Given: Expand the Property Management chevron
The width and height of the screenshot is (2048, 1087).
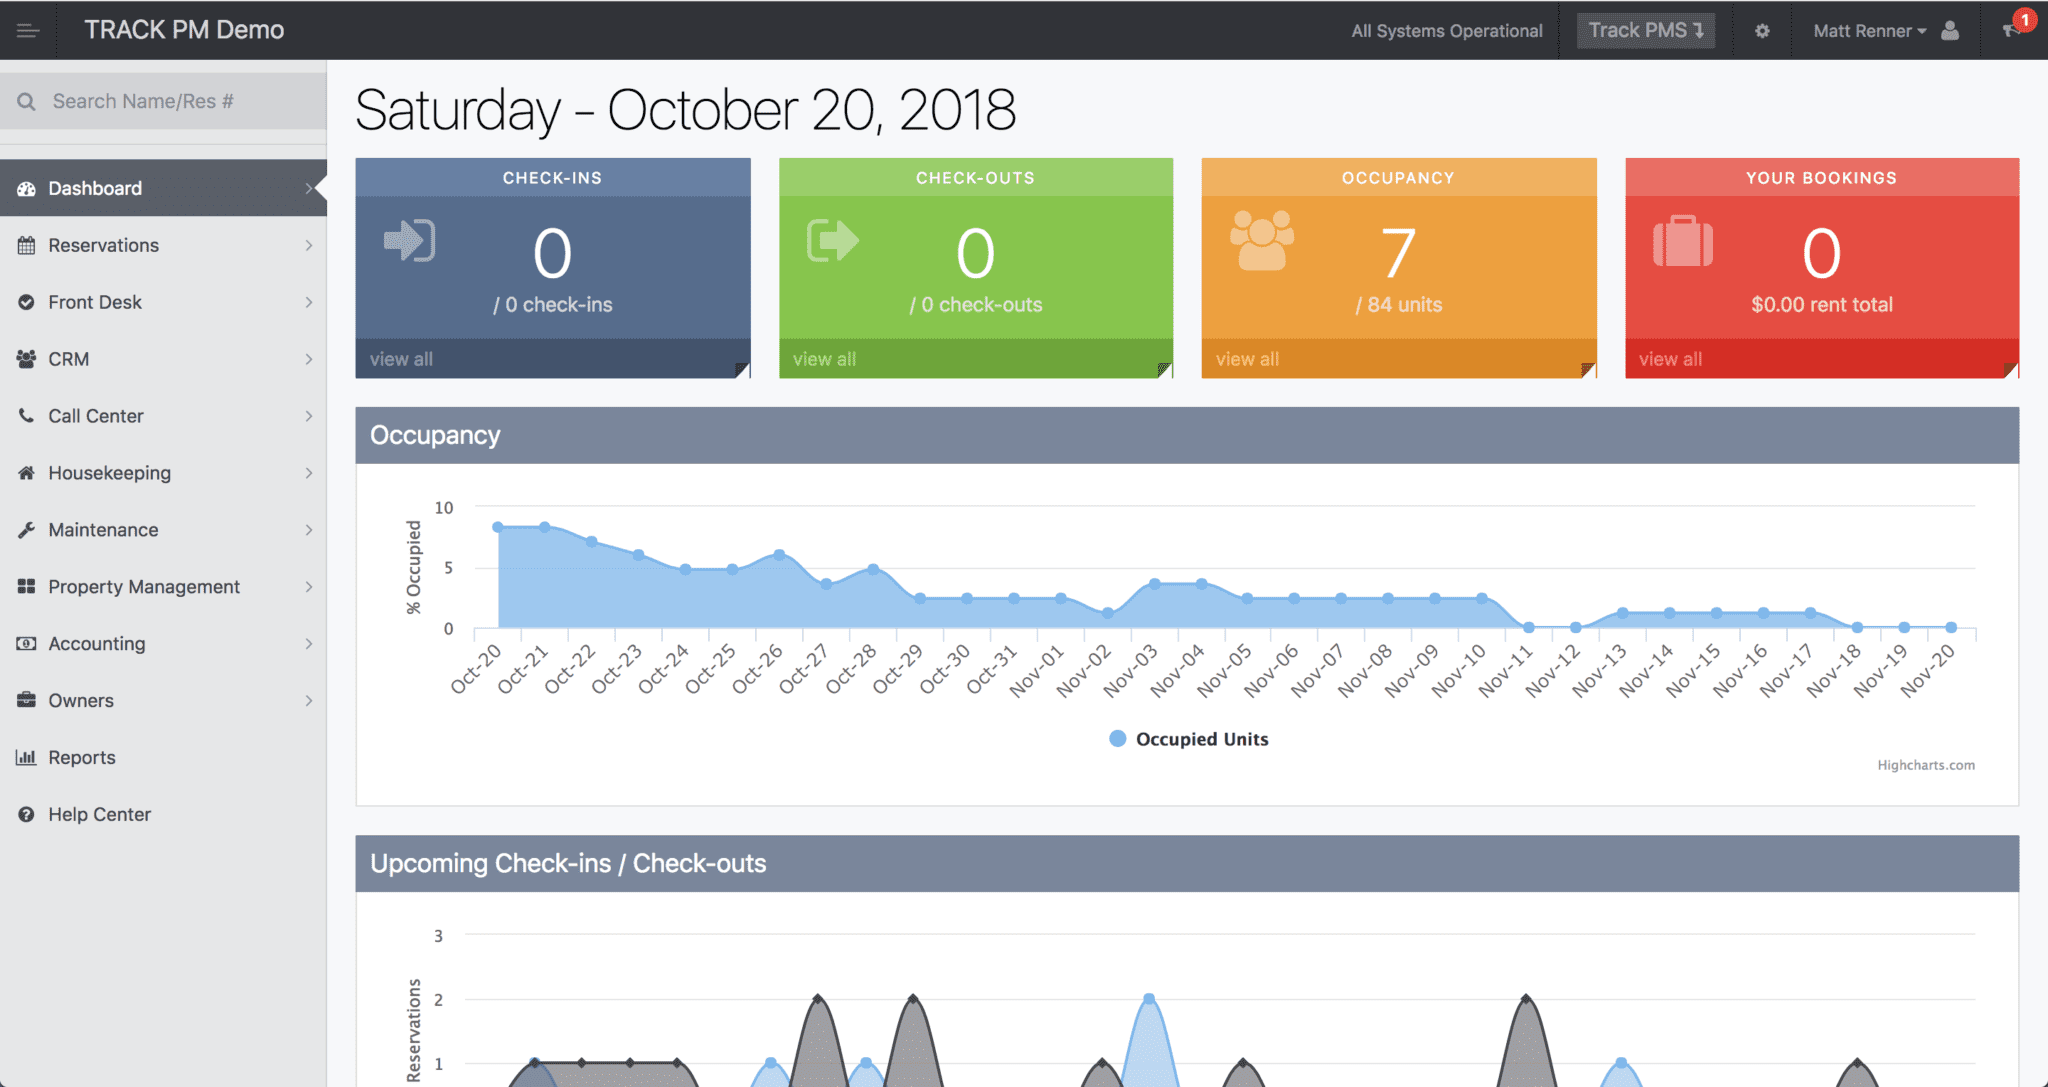Looking at the screenshot, I should pos(309,587).
